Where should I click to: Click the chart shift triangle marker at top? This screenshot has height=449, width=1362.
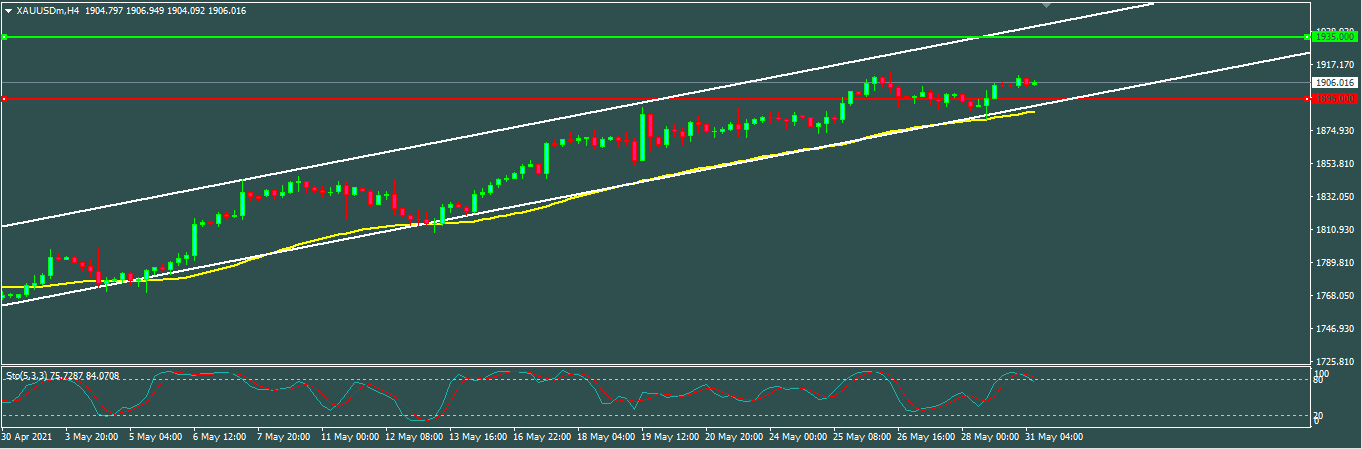point(1046,5)
